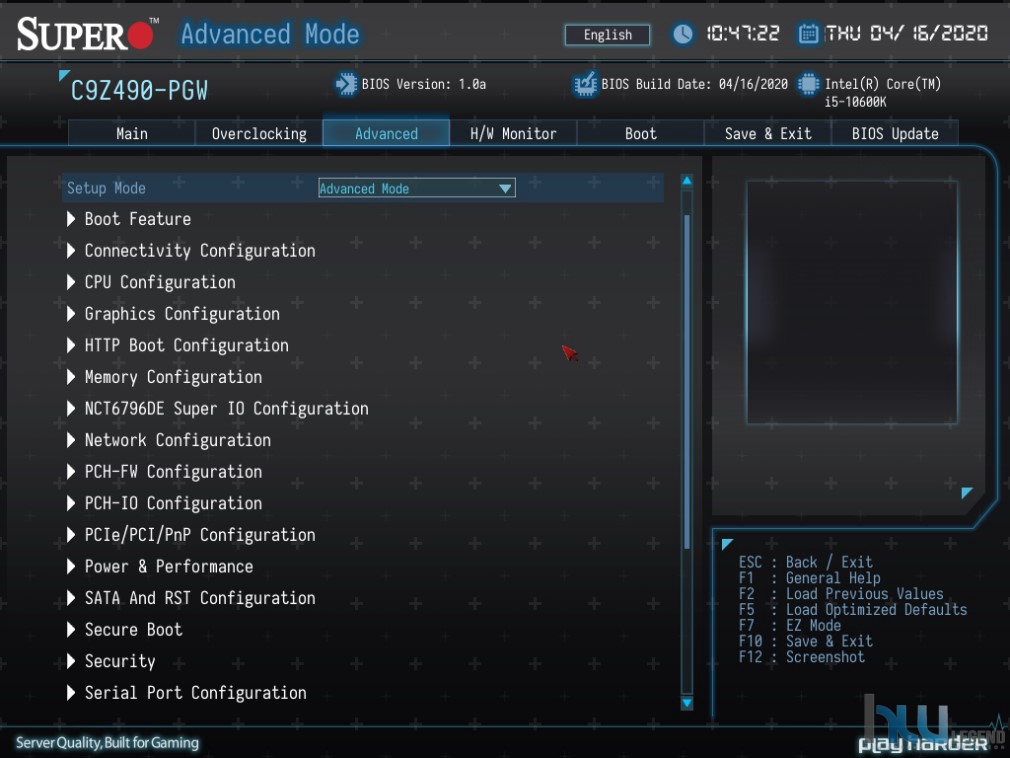Click the BIOS Version chip icon
This screenshot has width=1010, height=758.
(347, 84)
